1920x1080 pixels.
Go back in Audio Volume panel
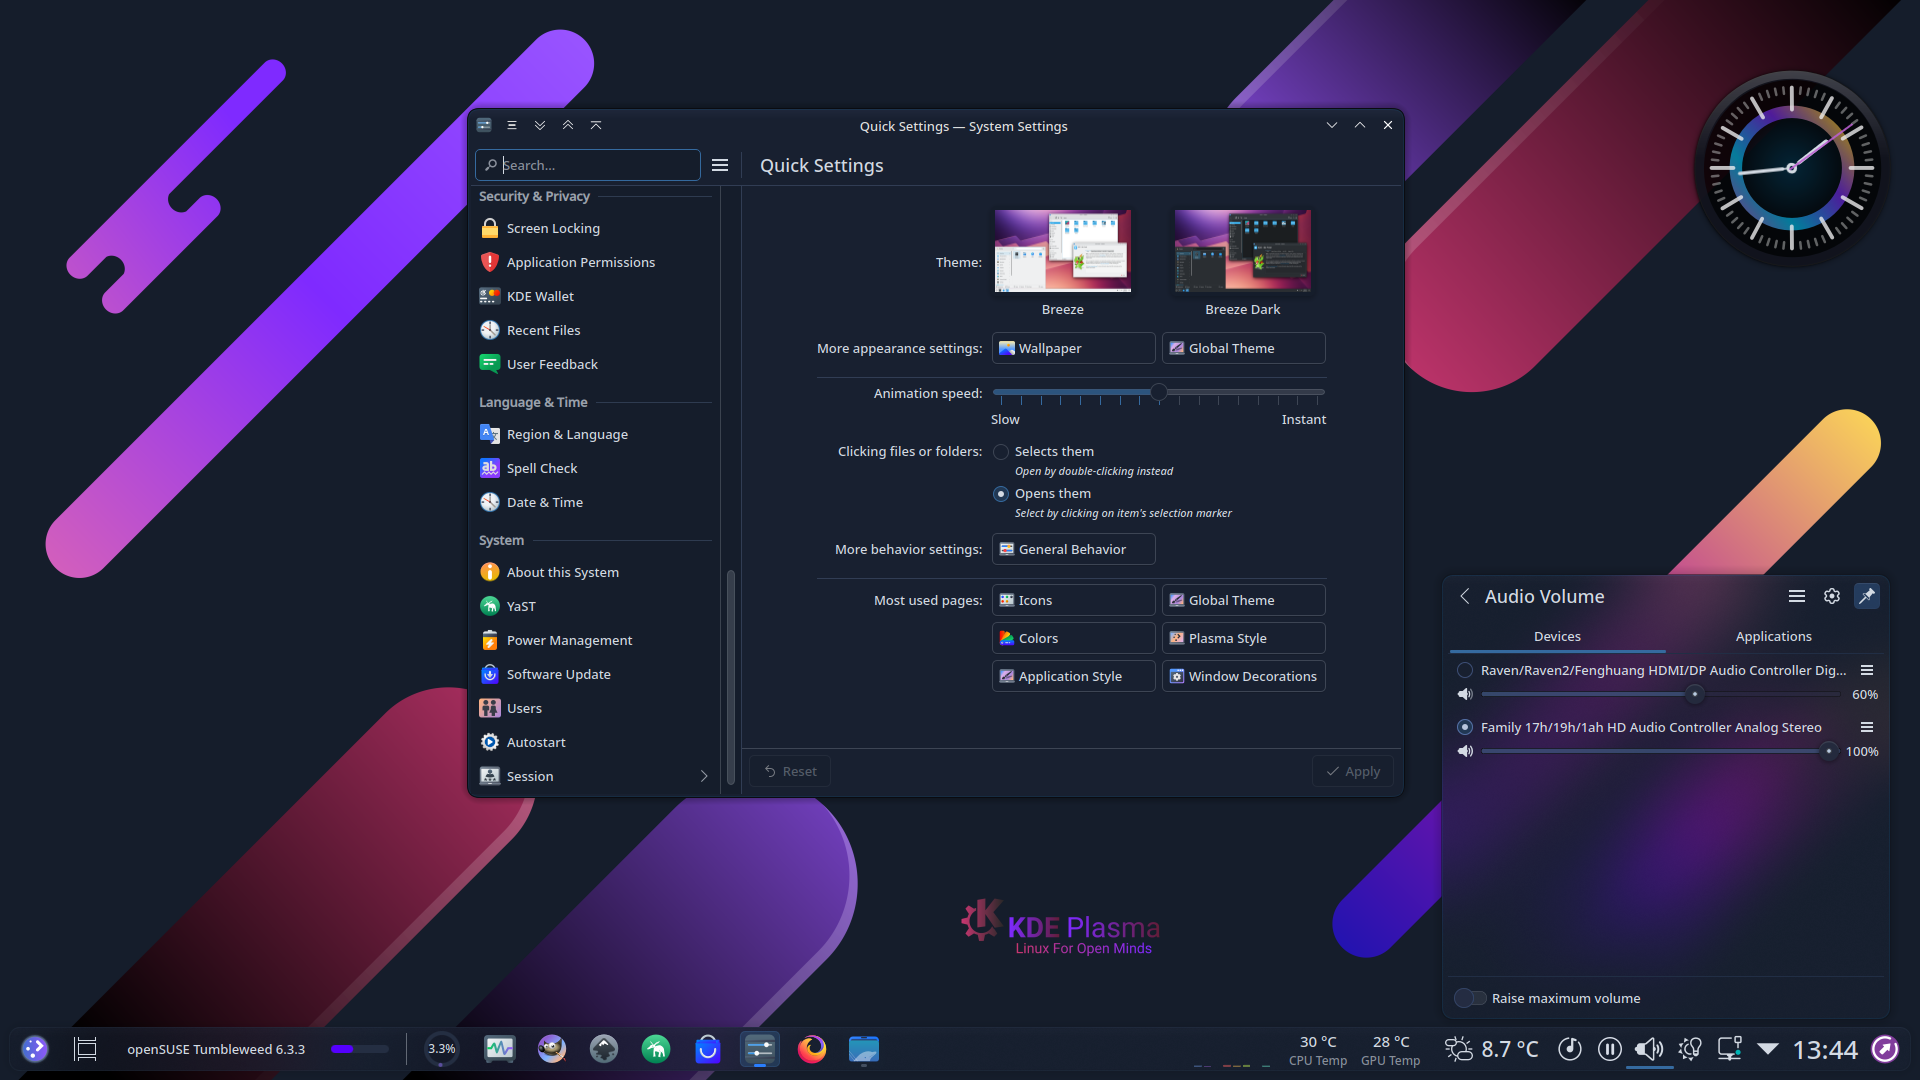click(1465, 596)
